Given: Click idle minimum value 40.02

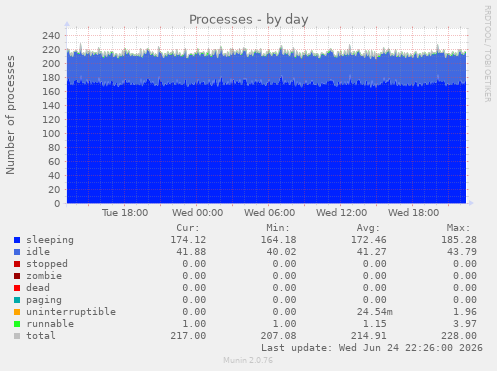Looking at the screenshot, I should (x=282, y=252).
